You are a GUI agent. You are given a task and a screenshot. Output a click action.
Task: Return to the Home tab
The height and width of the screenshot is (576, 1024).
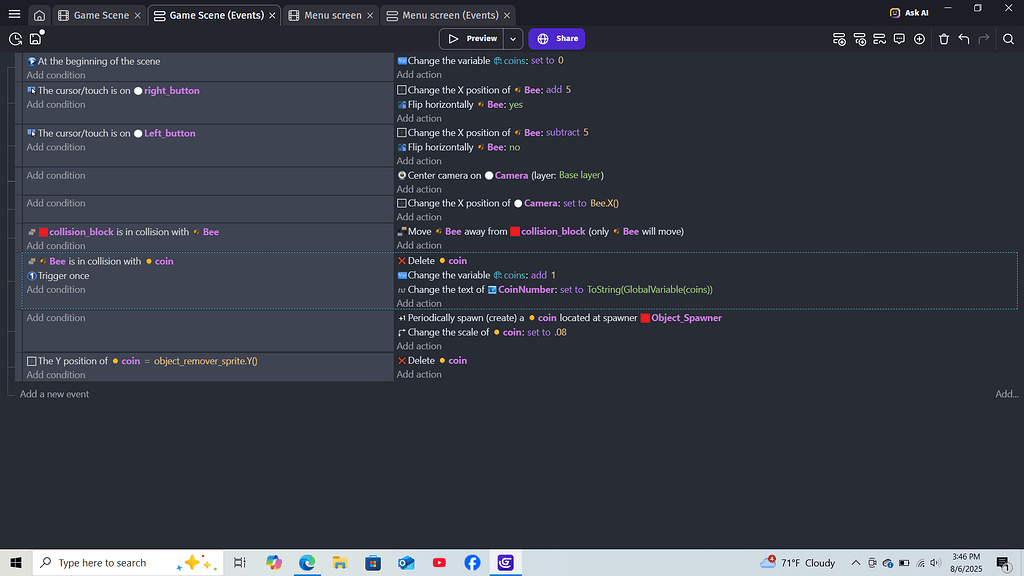[38, 14]
